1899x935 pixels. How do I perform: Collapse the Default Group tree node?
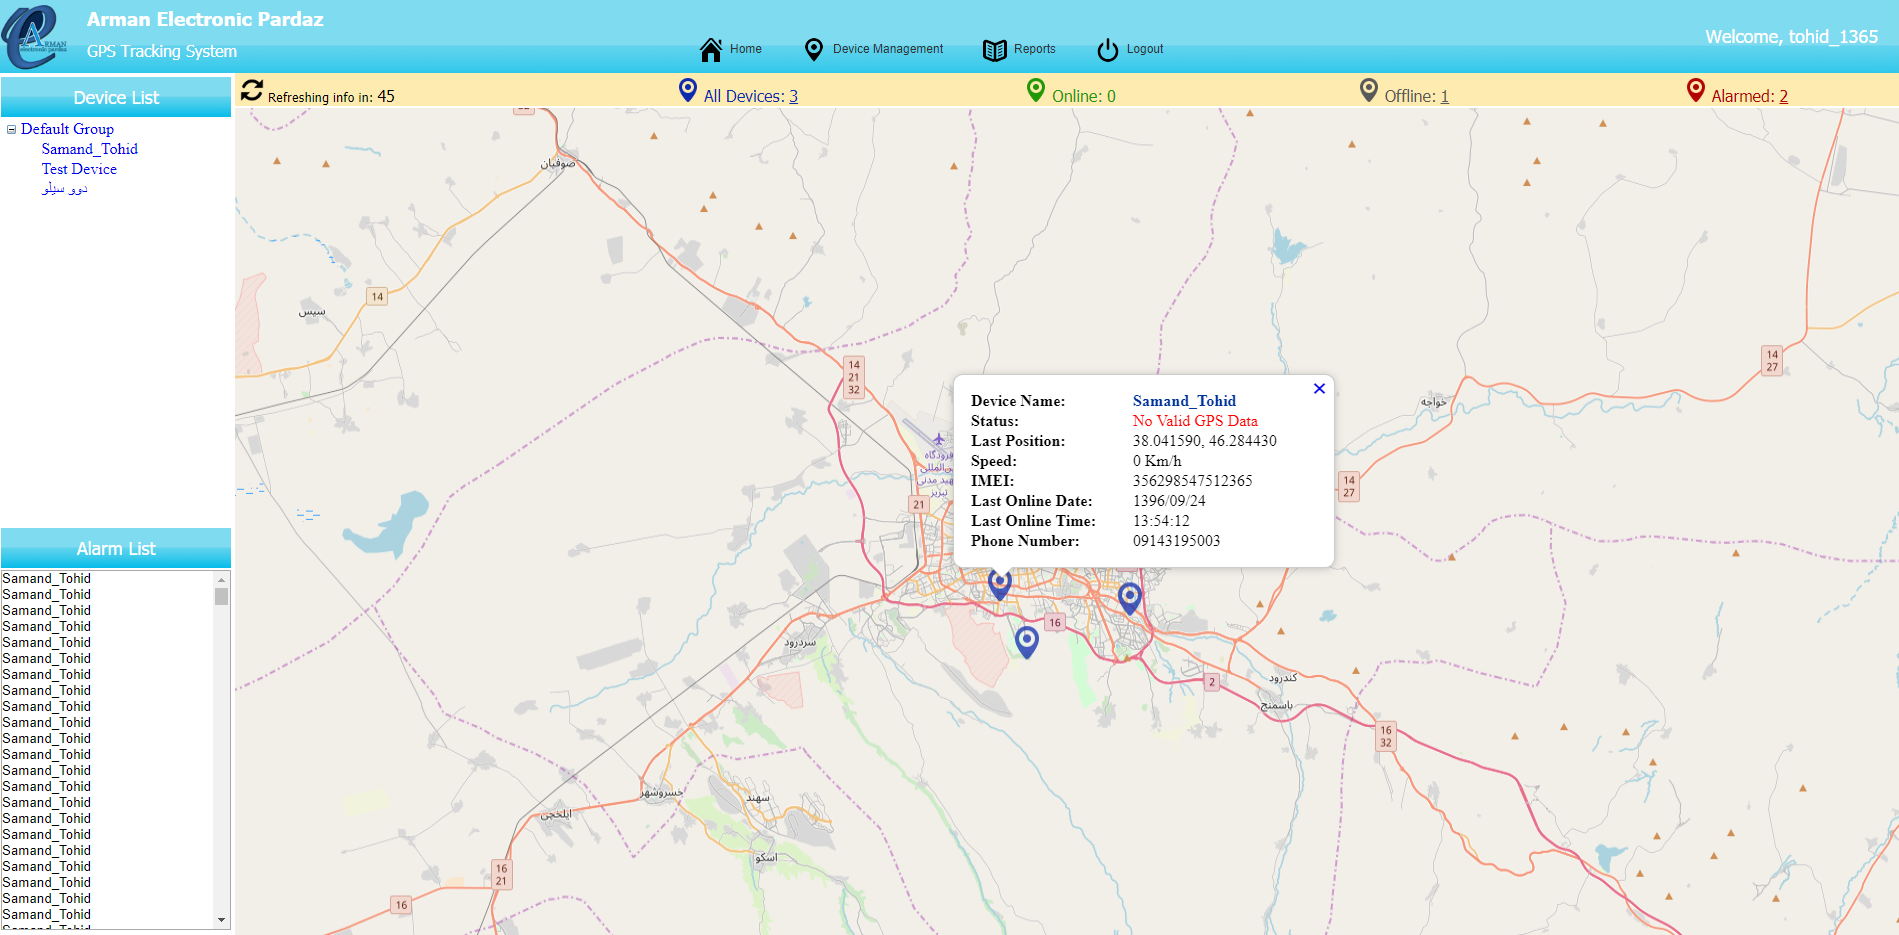coord(12,129)
